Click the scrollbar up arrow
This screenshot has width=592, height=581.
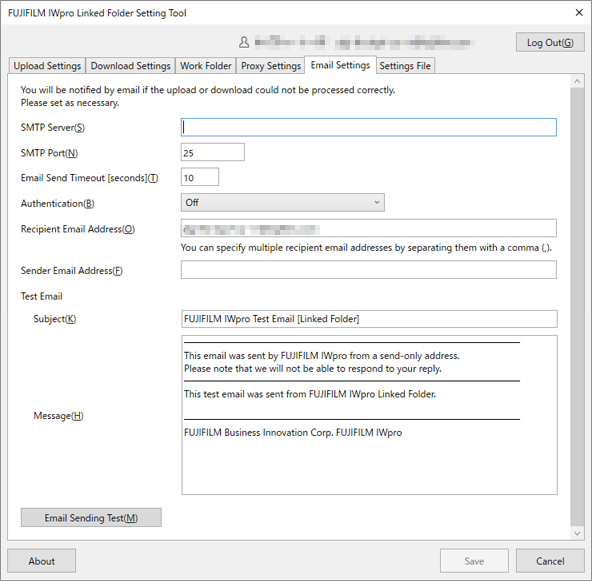point(577,81)
